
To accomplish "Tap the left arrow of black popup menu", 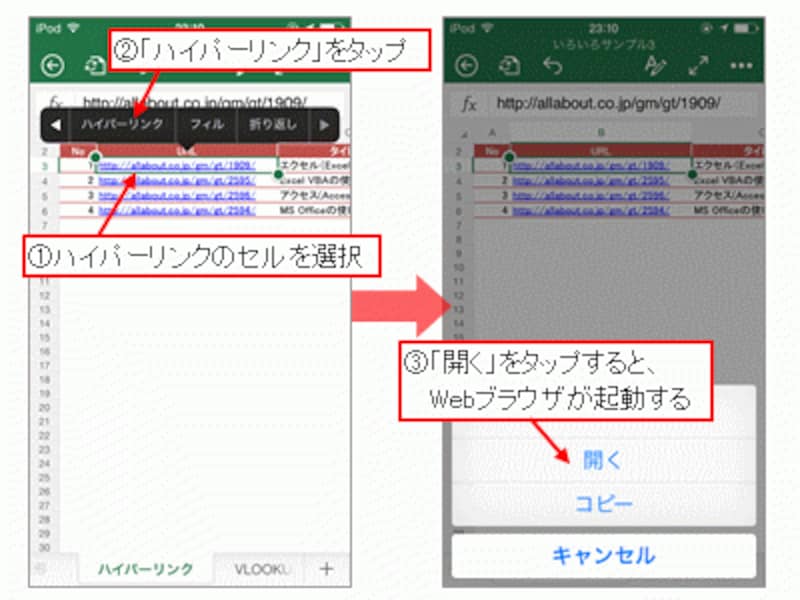I will pos(56,124).
